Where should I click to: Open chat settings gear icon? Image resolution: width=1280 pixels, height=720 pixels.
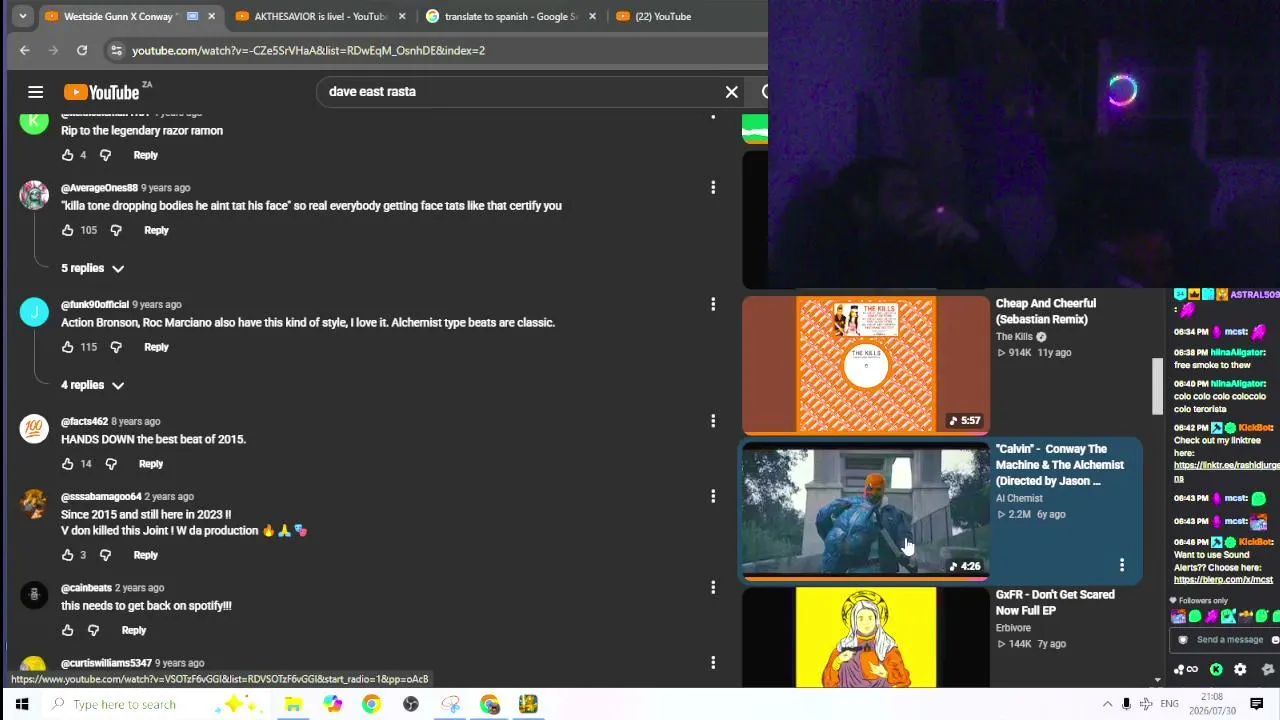pyautogui.click(x=1240, y=670)
